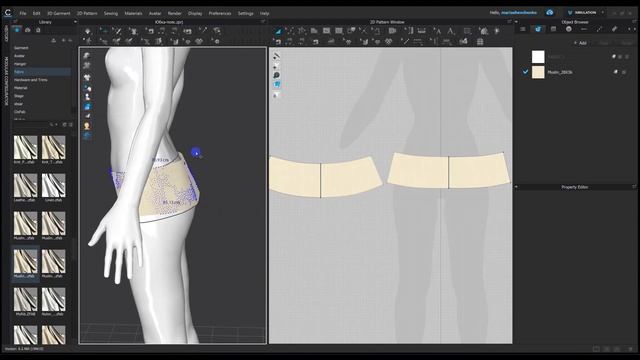Screen dimensions: 640x360
Task: Open the Avatar menu
Action: 155,13
